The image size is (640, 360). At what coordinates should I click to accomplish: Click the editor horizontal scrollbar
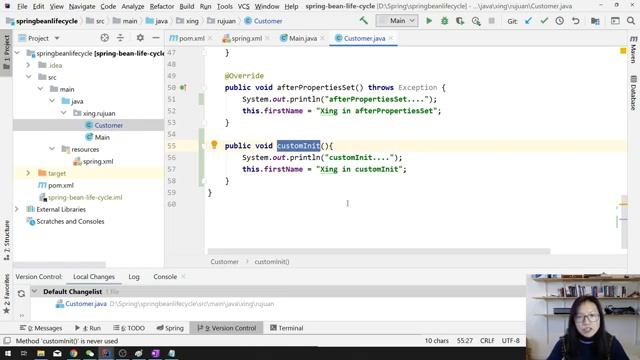click(379, 251)
